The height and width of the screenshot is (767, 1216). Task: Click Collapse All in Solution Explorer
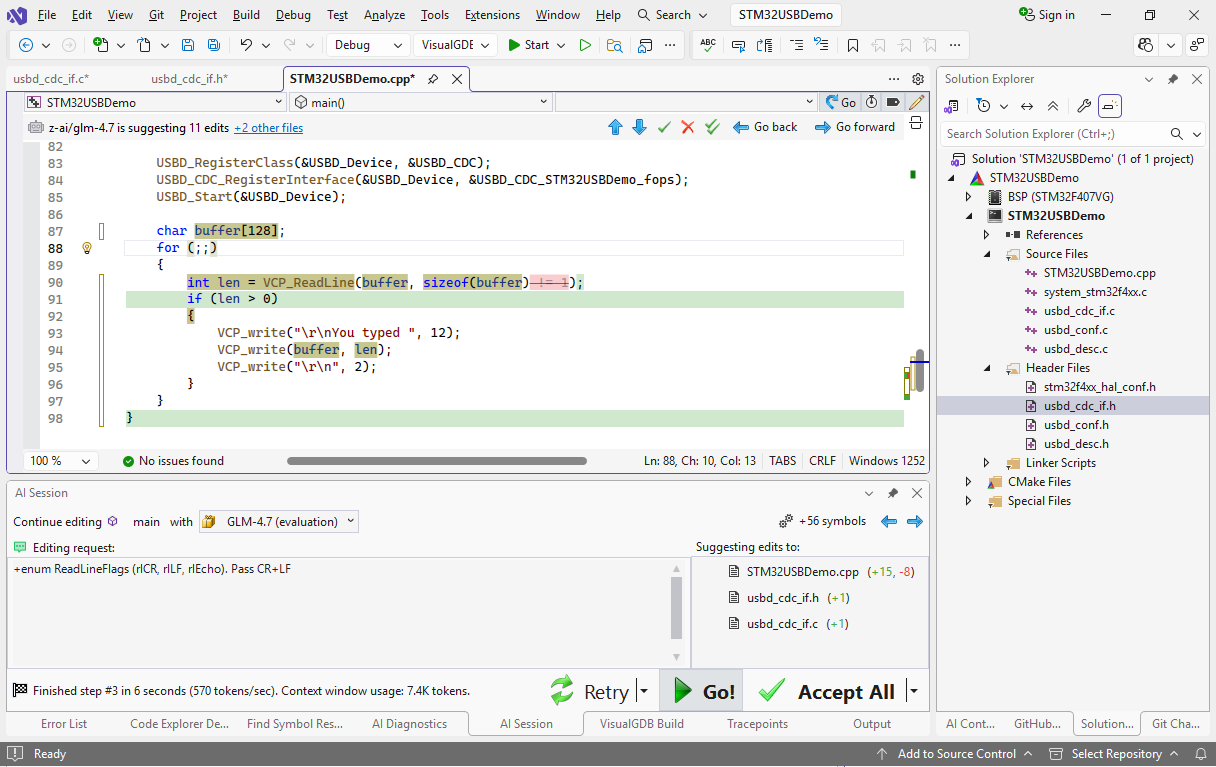click(x=1053, y=106)
